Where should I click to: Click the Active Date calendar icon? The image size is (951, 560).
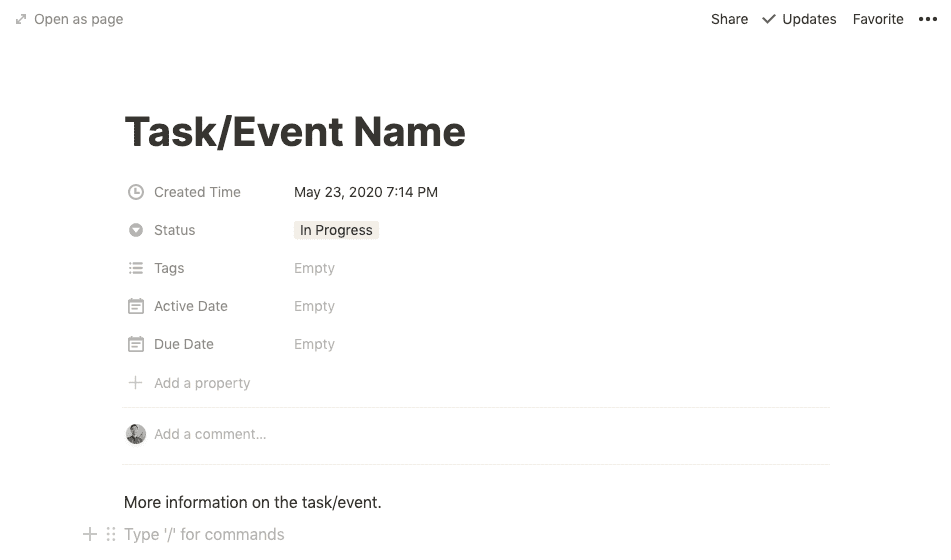click(136, 306)
